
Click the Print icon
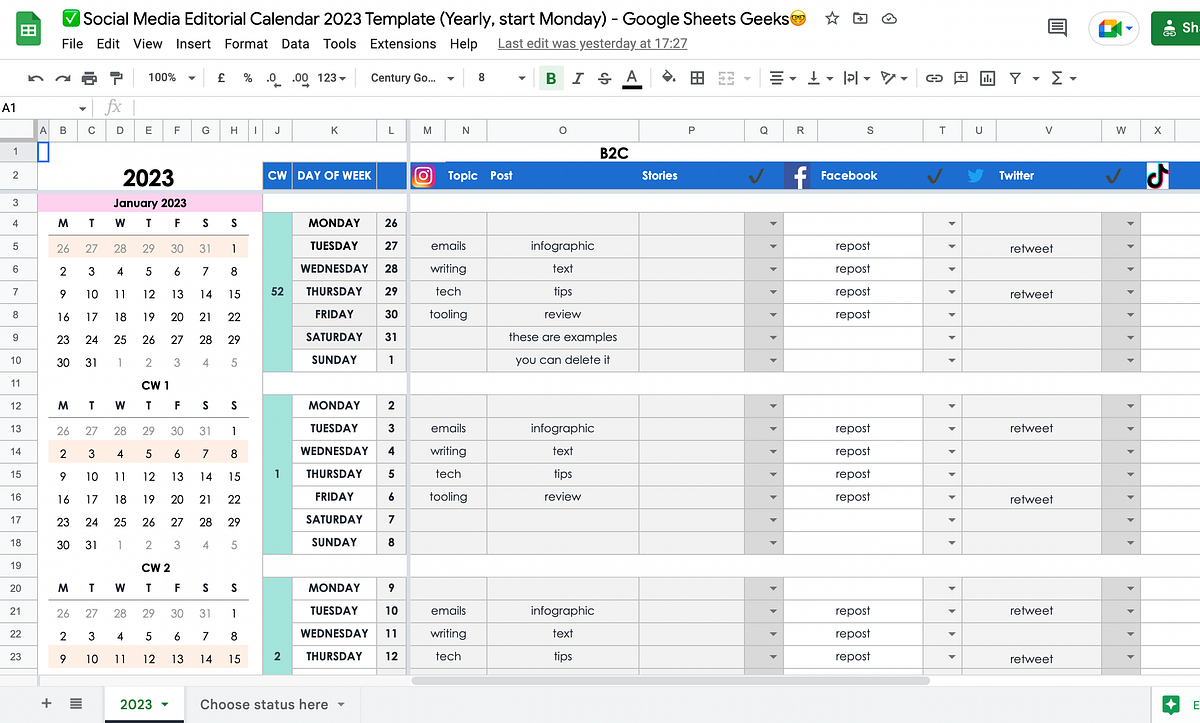pos(88,77)
